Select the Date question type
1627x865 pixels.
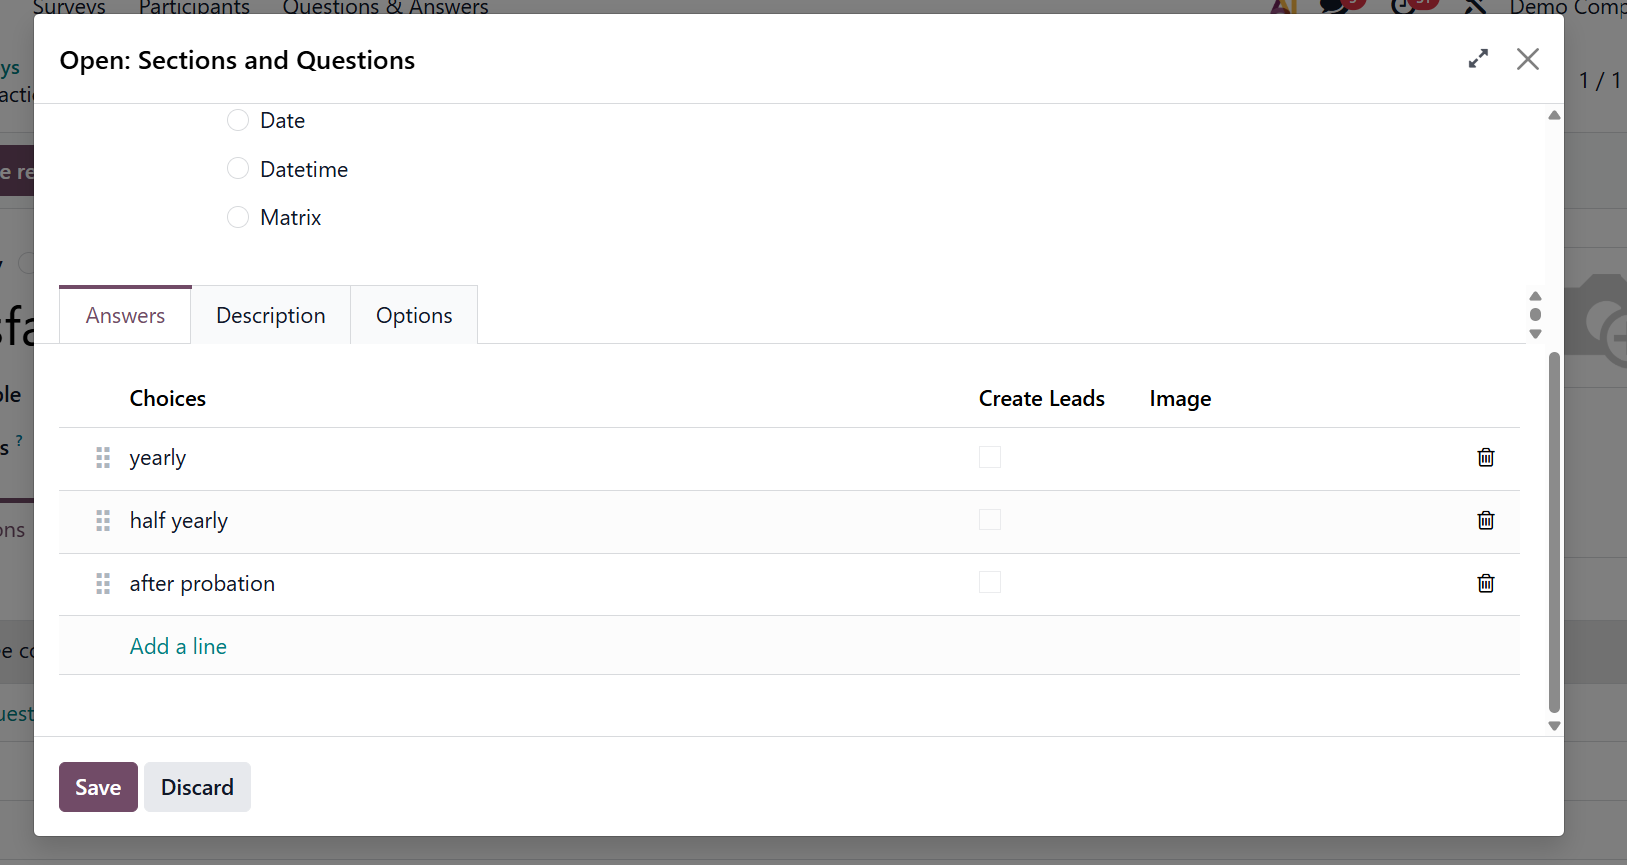tap(238, 120)
